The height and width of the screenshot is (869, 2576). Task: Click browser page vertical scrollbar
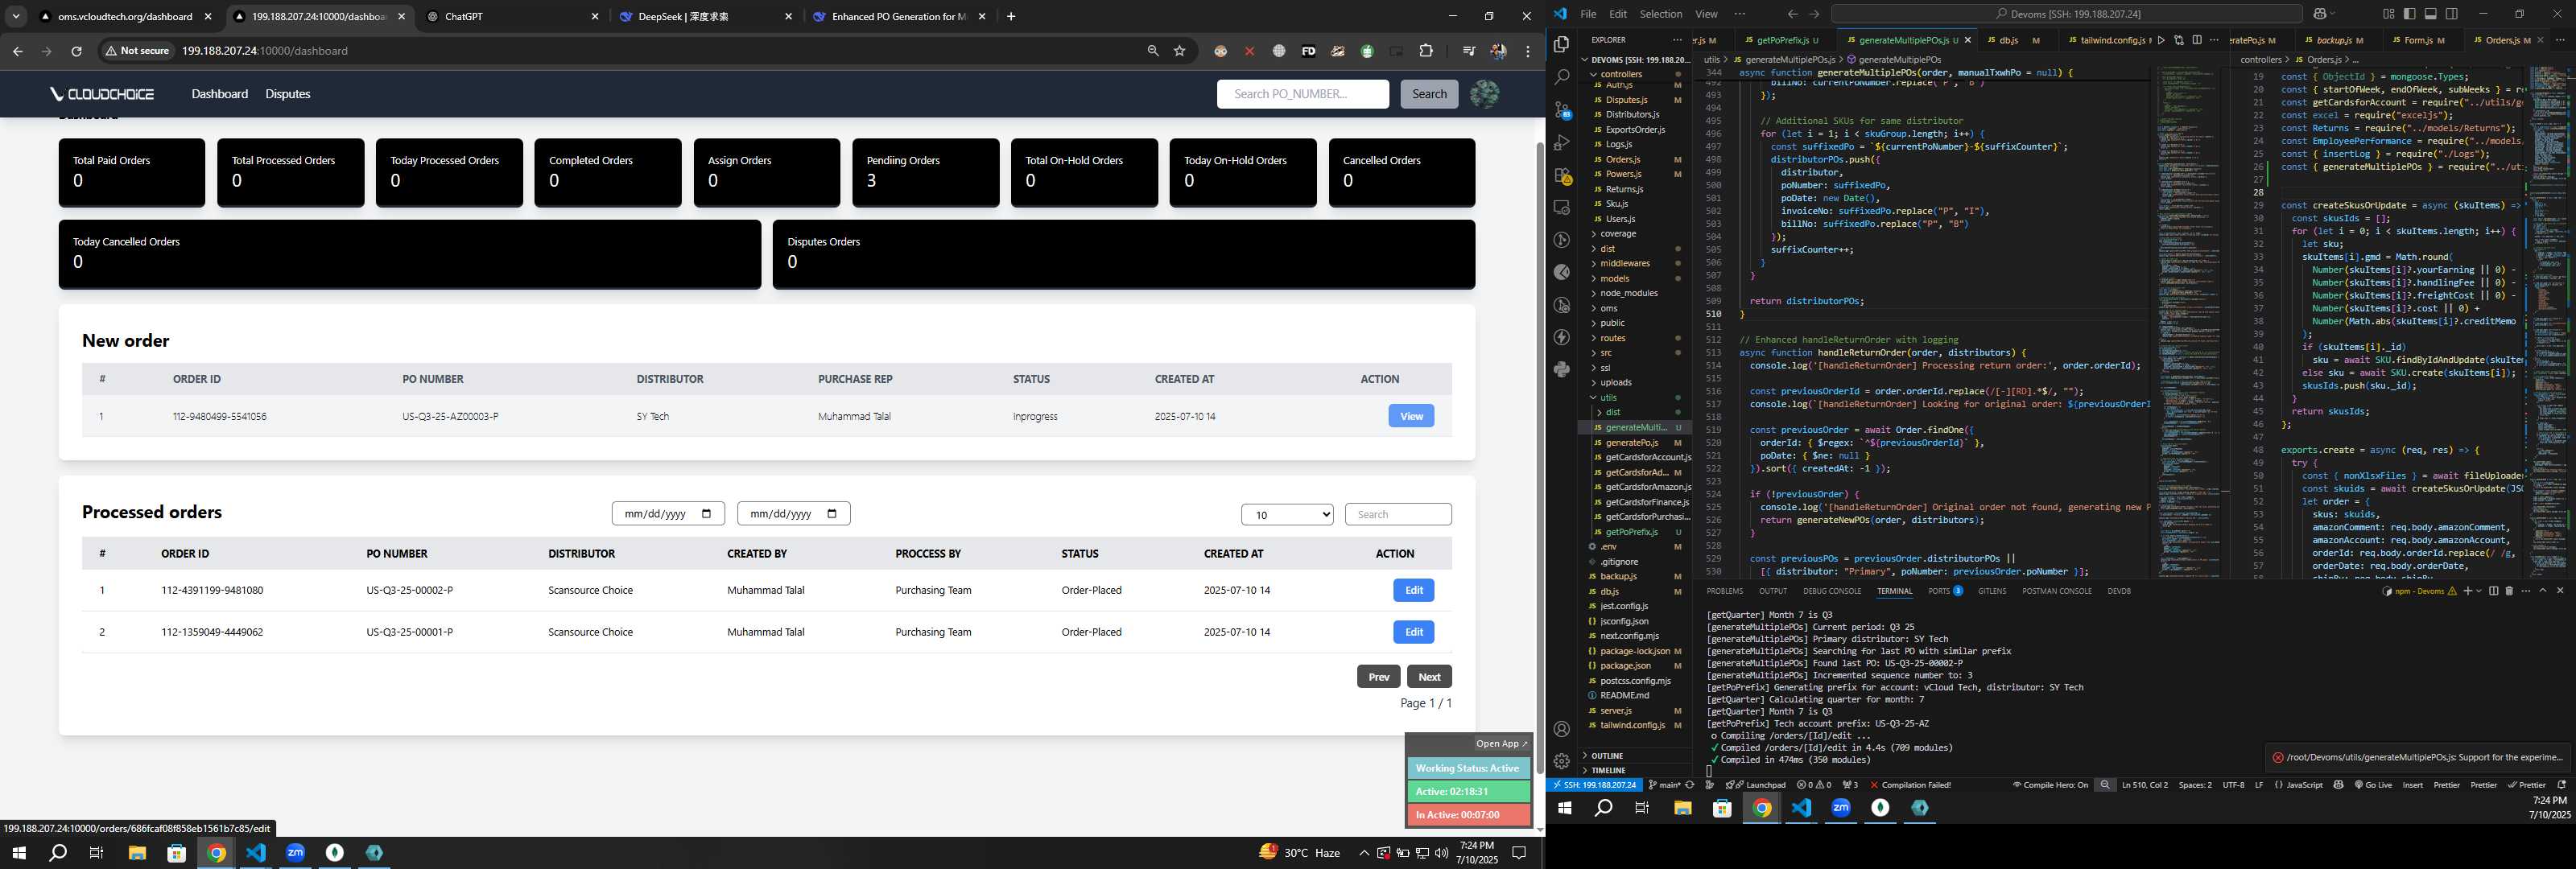(1540, 458)
